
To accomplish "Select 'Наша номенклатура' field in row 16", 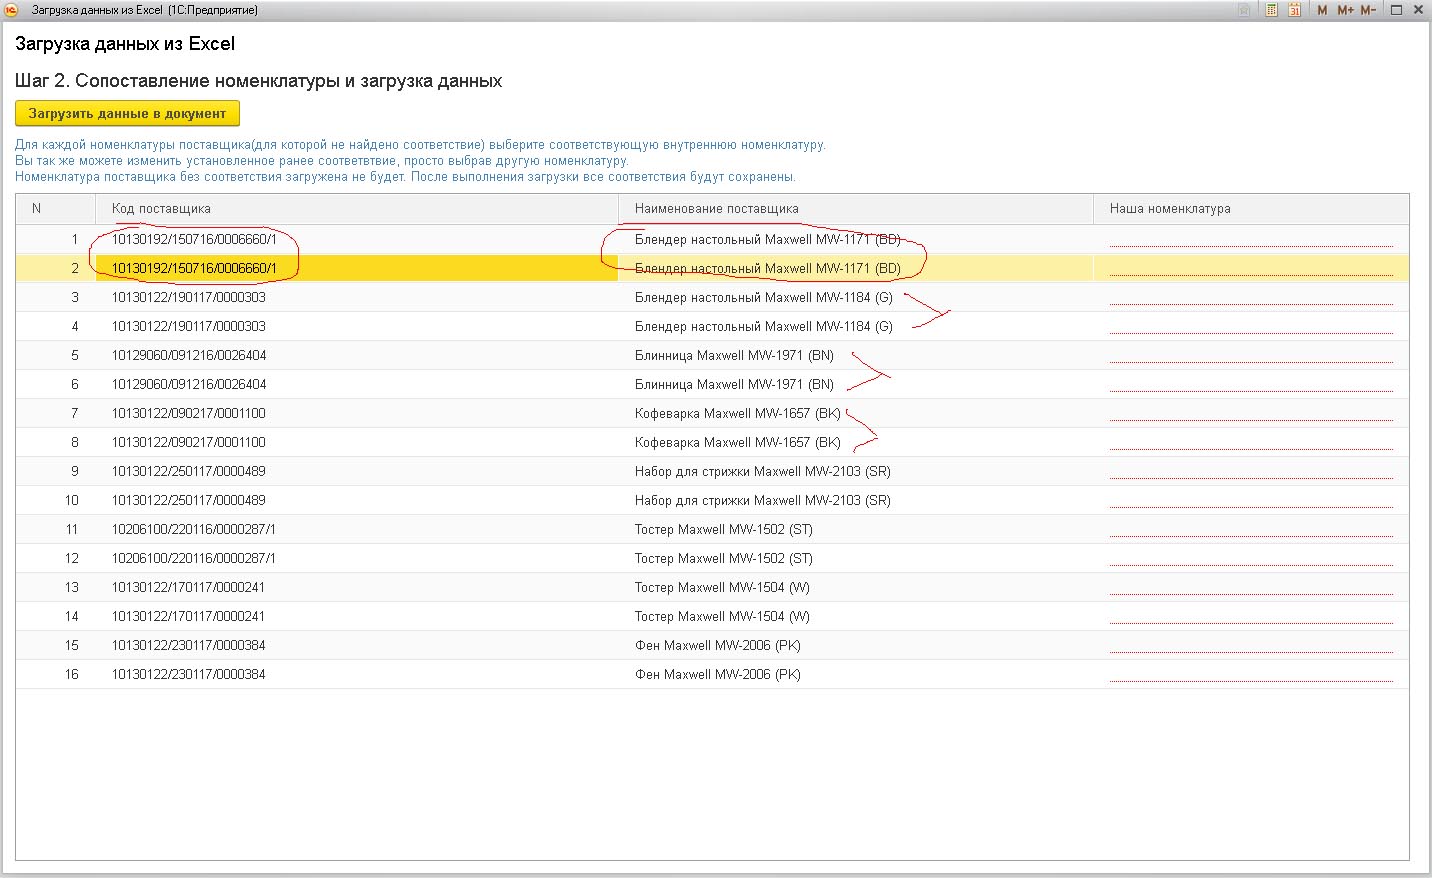I will coord(1251,674).
